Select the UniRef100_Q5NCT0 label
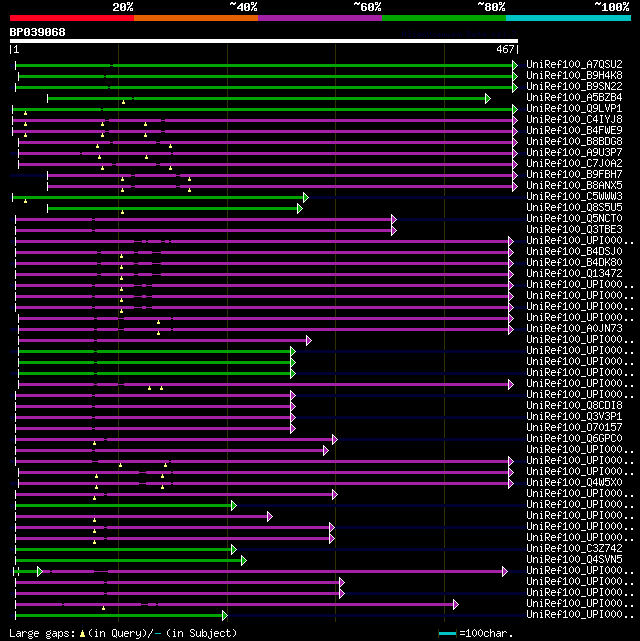 click(x=574, y=219)
